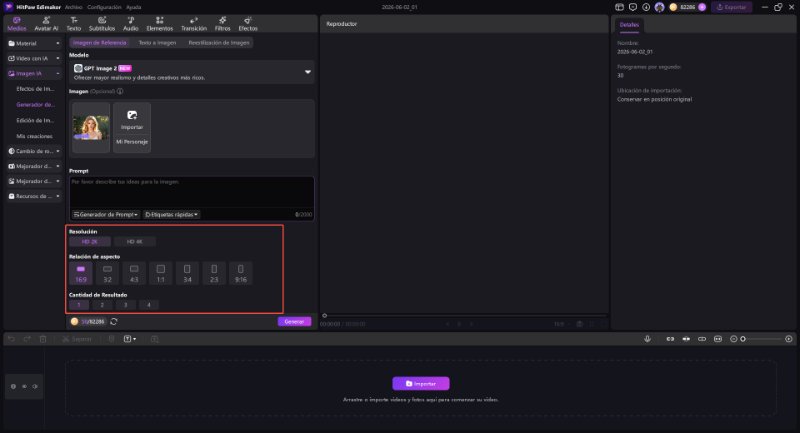Click the Generar button
The image size is (800, 433).
[294, 321]
